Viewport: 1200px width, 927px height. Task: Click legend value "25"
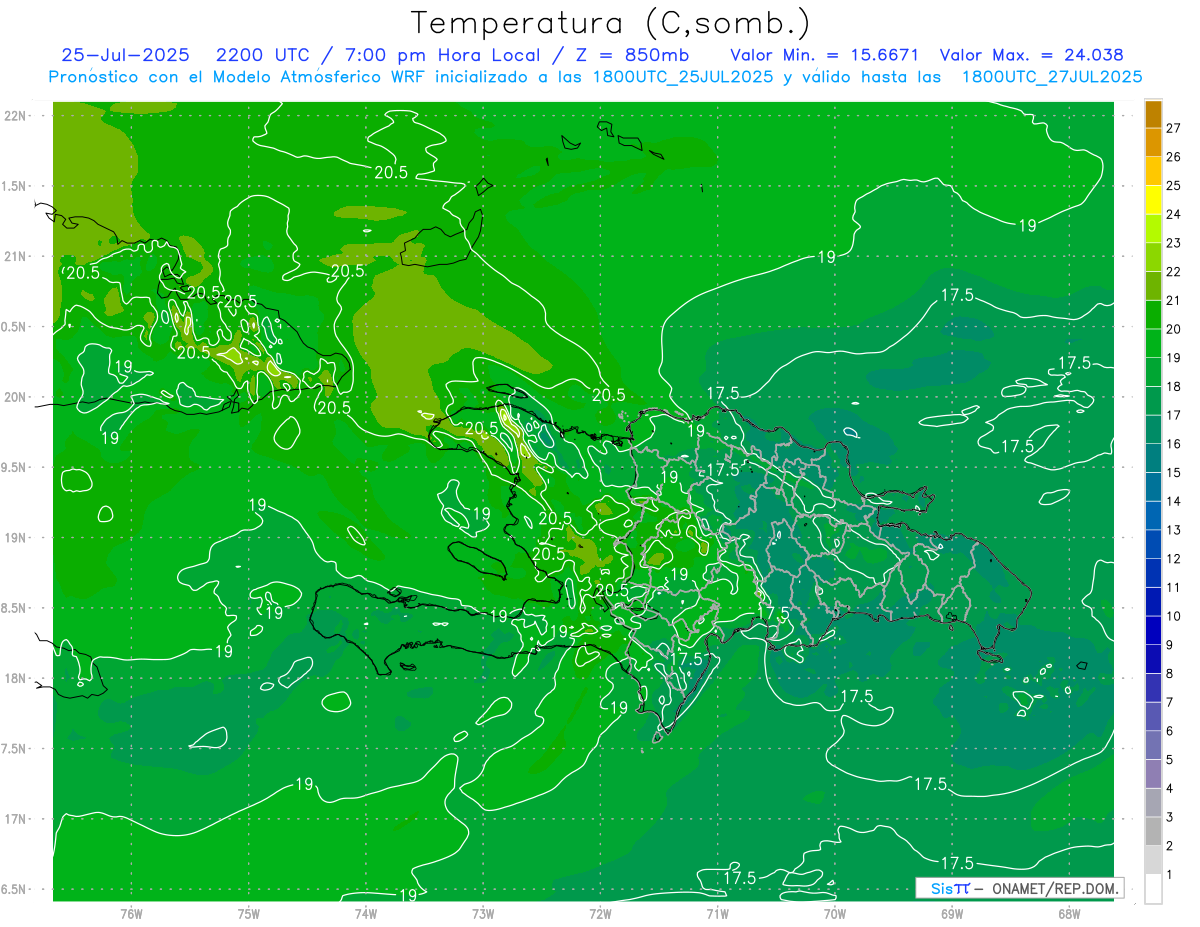(1173, 186)
